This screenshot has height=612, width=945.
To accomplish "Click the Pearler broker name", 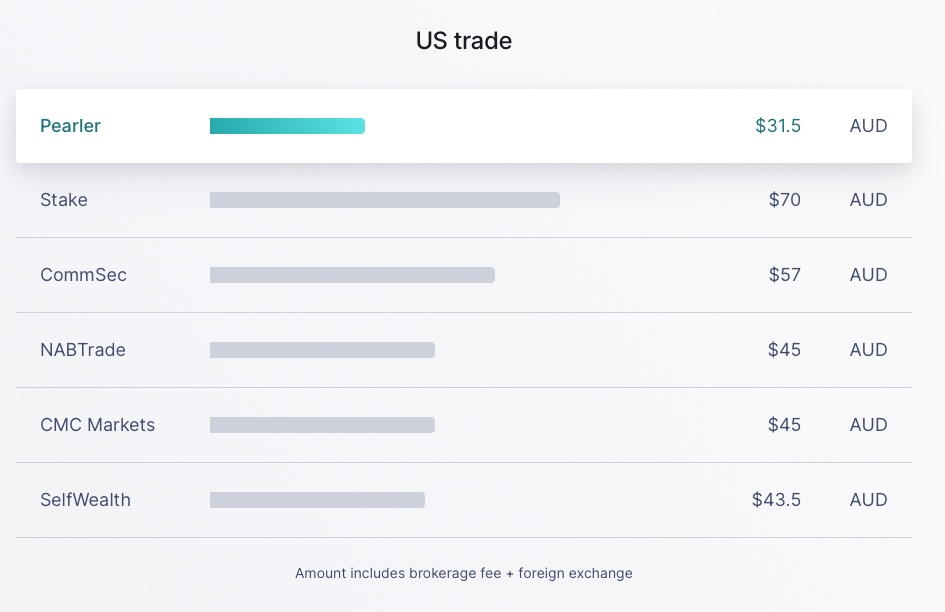I will click(x=70, y=126).
